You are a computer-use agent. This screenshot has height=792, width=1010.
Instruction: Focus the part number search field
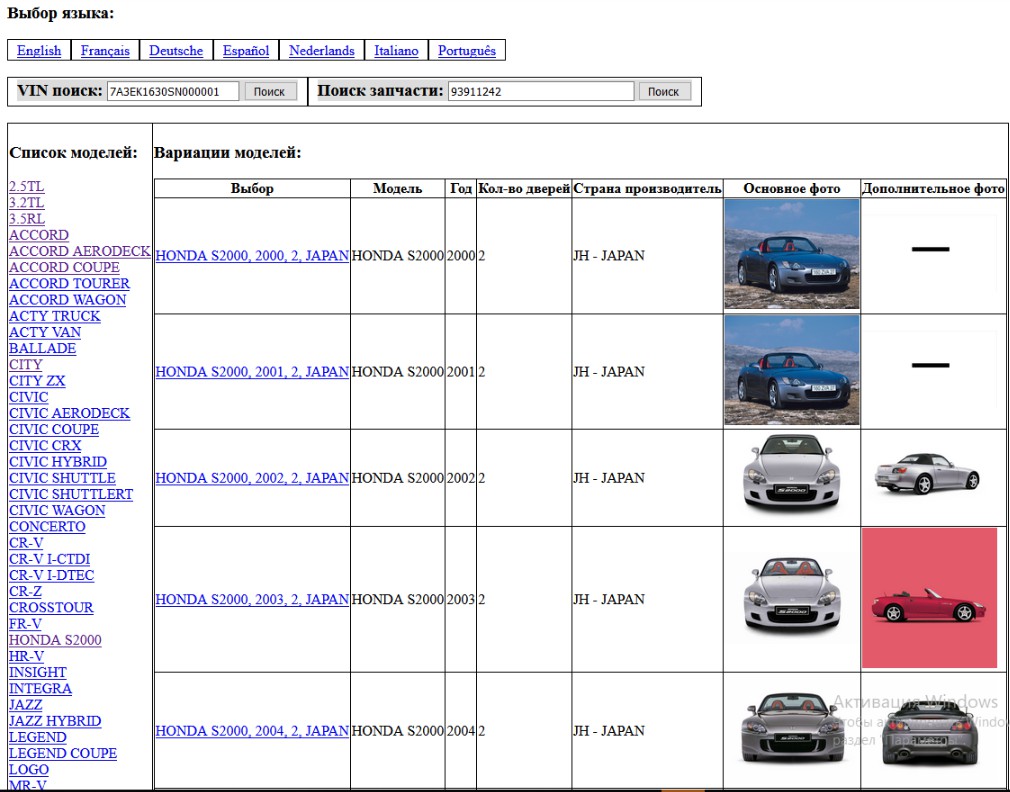click(x=540, y=91)
